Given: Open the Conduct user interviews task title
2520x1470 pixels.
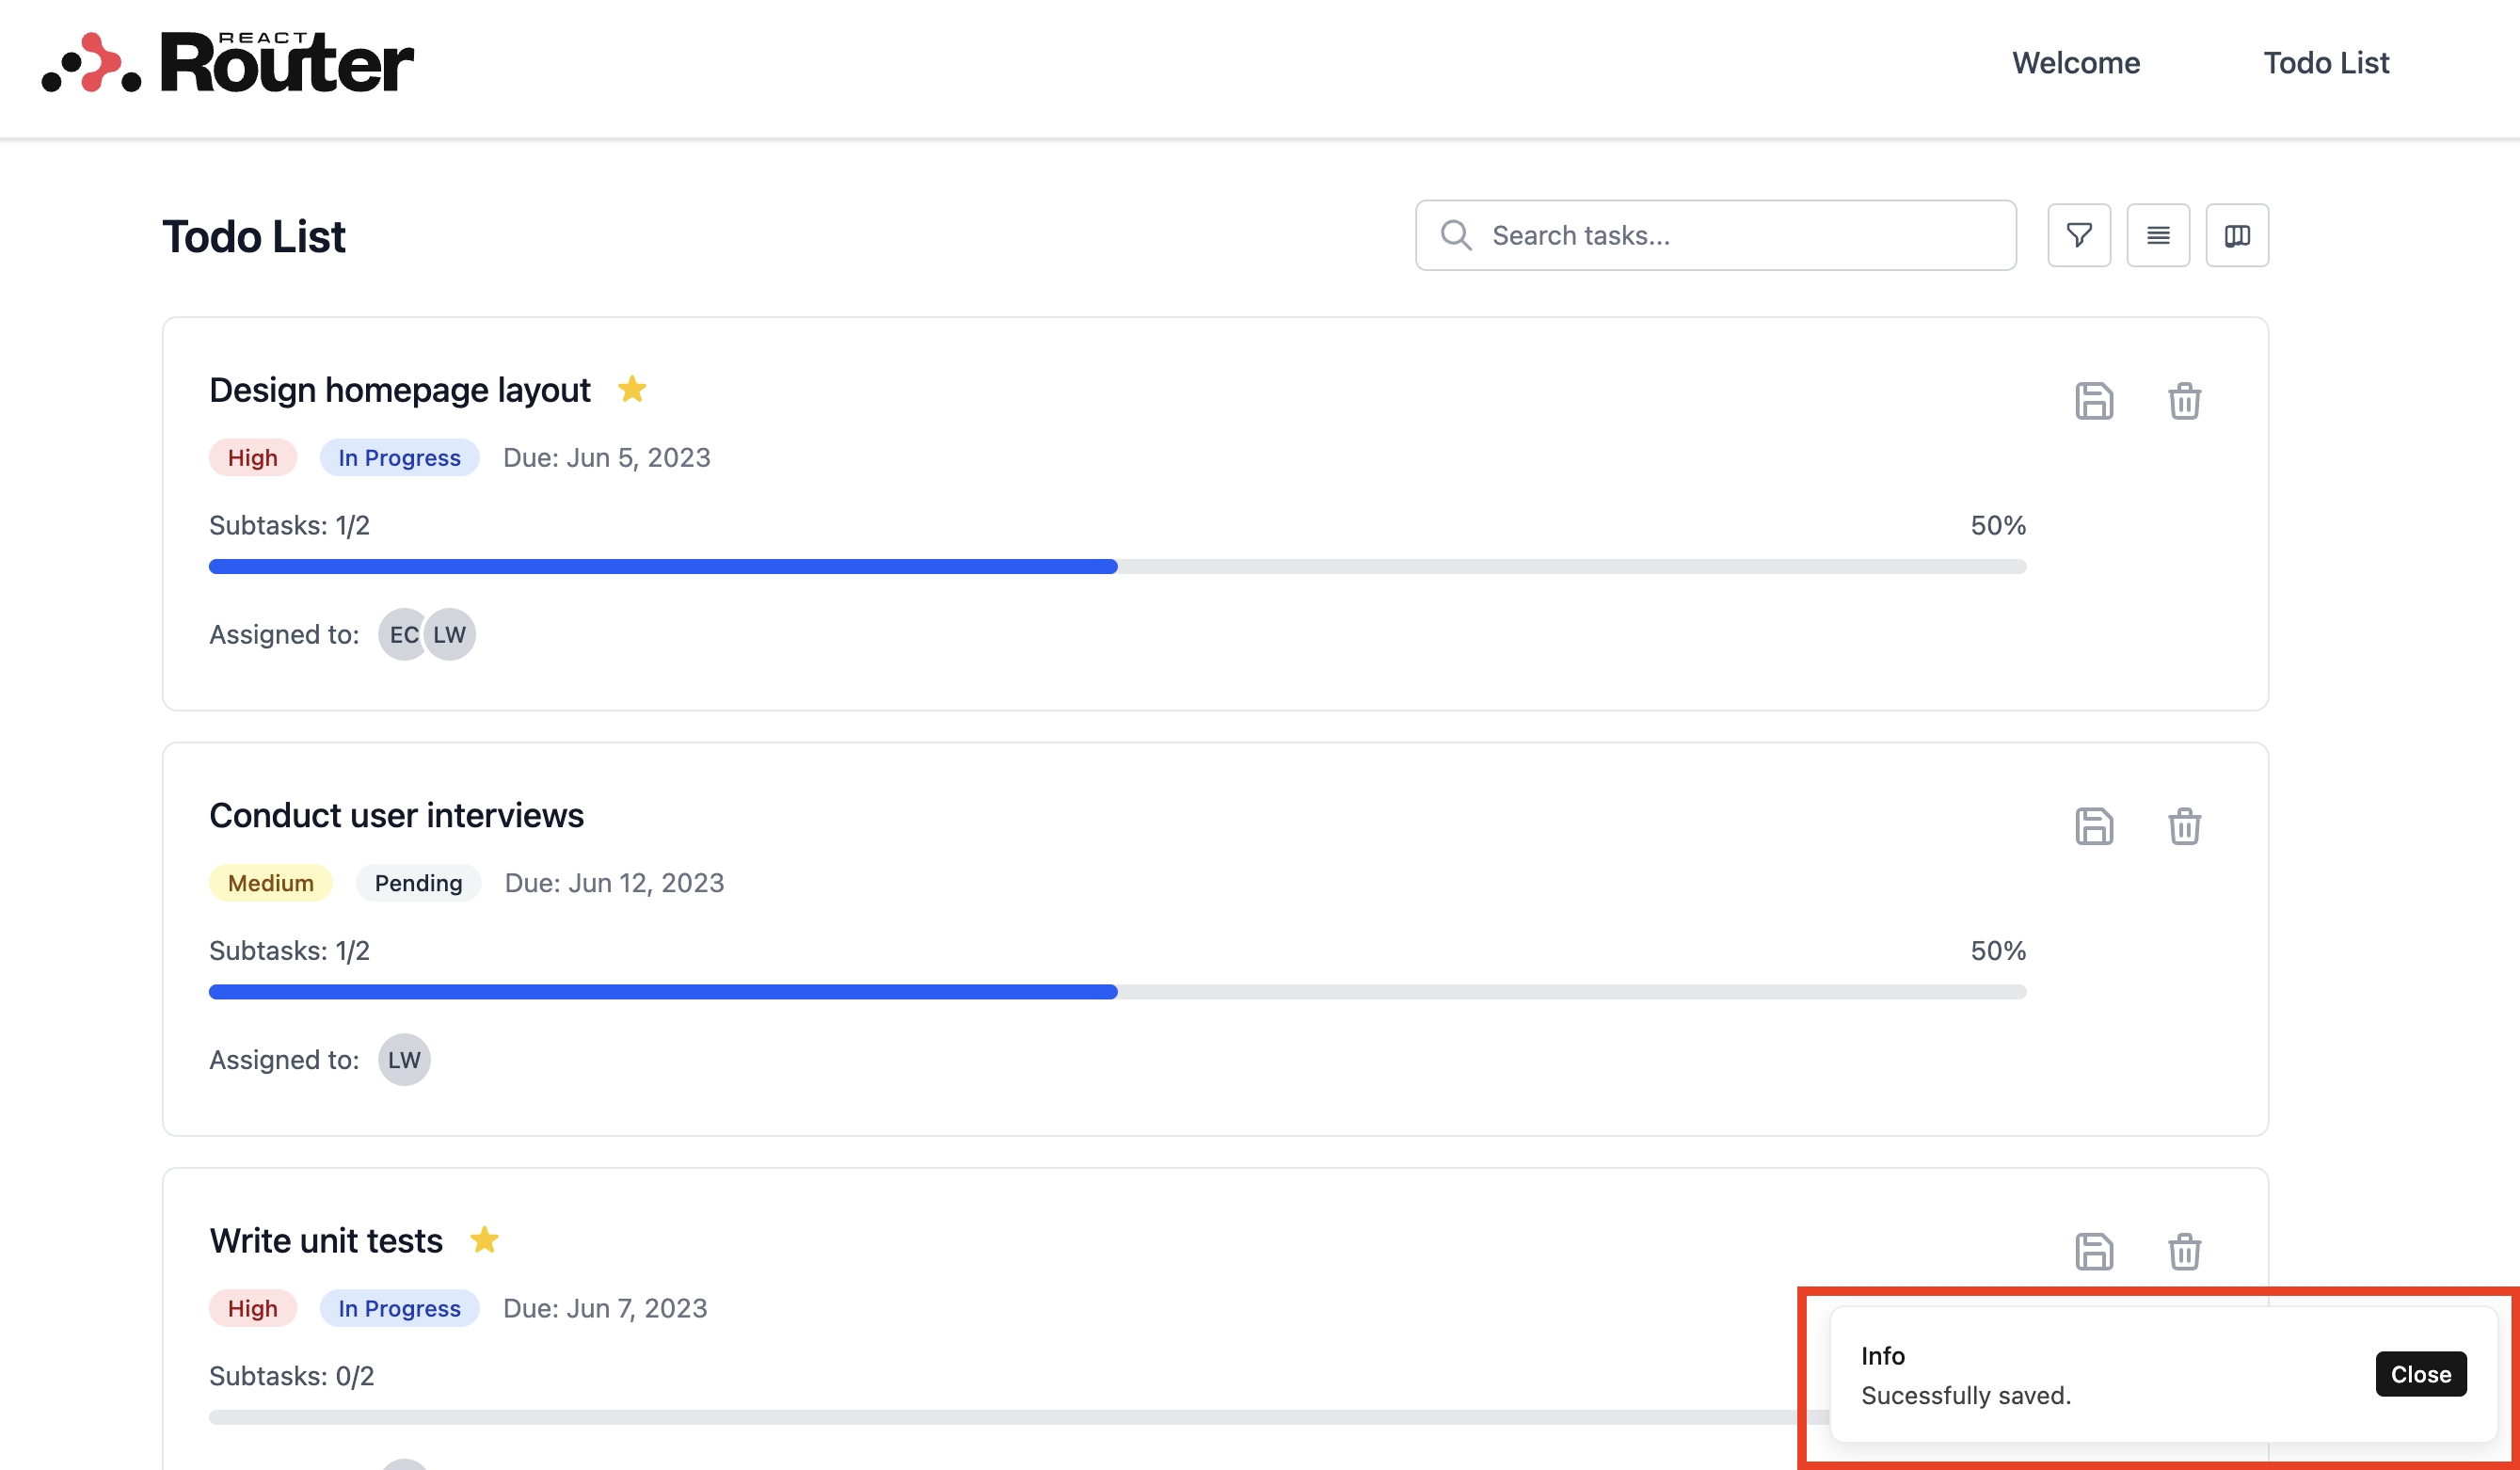Looking at the screenshot, I should click(396, 815).
